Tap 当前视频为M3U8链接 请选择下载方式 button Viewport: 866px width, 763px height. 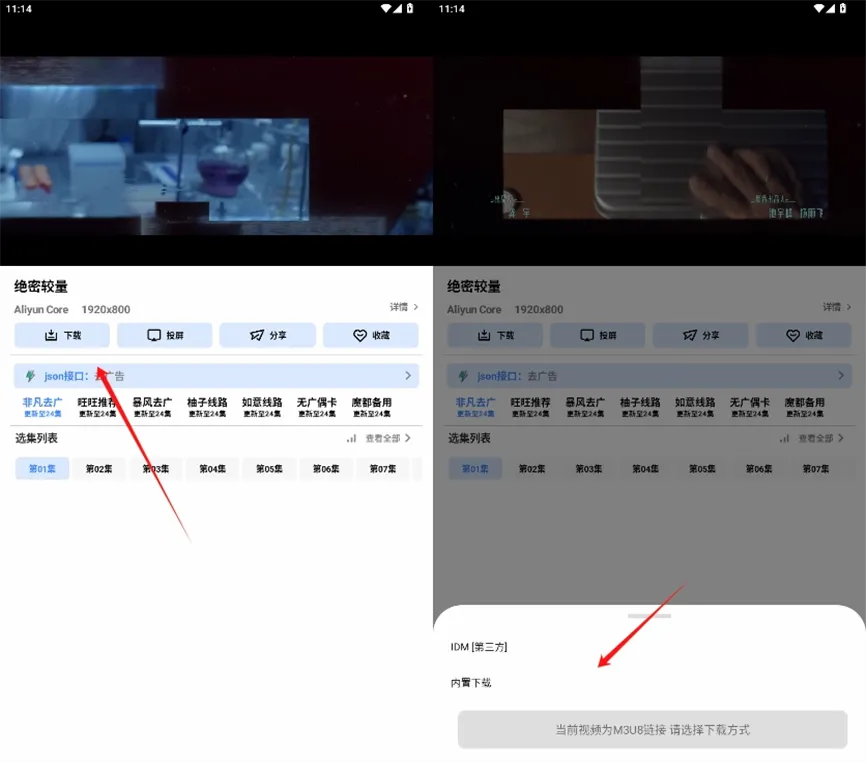tap(653, 730)
